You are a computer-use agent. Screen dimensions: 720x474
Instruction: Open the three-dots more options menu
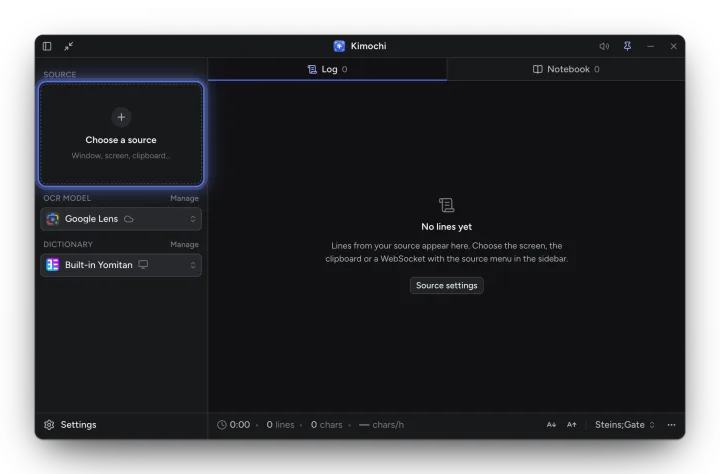coord(671,425)
